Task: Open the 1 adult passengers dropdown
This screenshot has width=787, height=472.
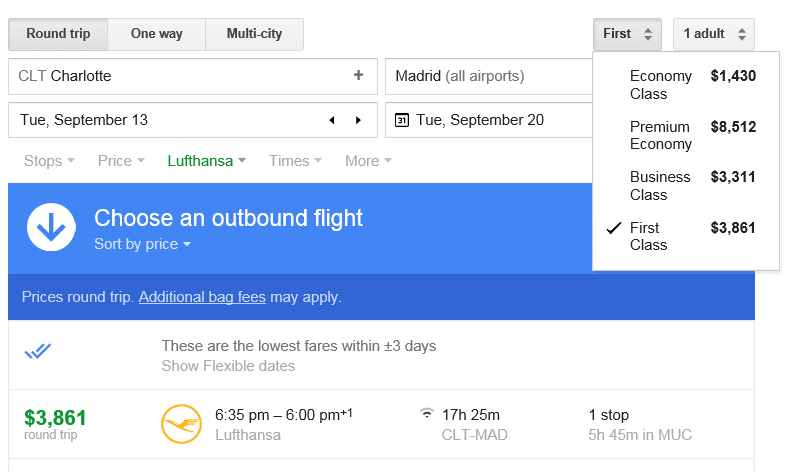Action: pos(714,34)
